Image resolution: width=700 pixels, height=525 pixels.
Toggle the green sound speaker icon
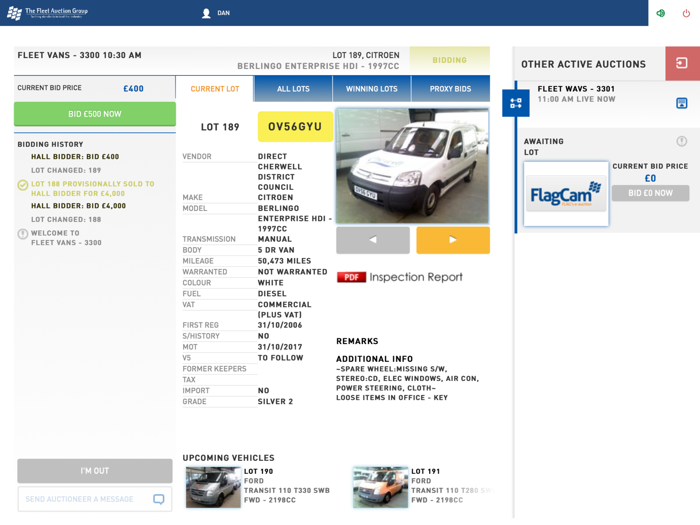[x=661, y=13]
